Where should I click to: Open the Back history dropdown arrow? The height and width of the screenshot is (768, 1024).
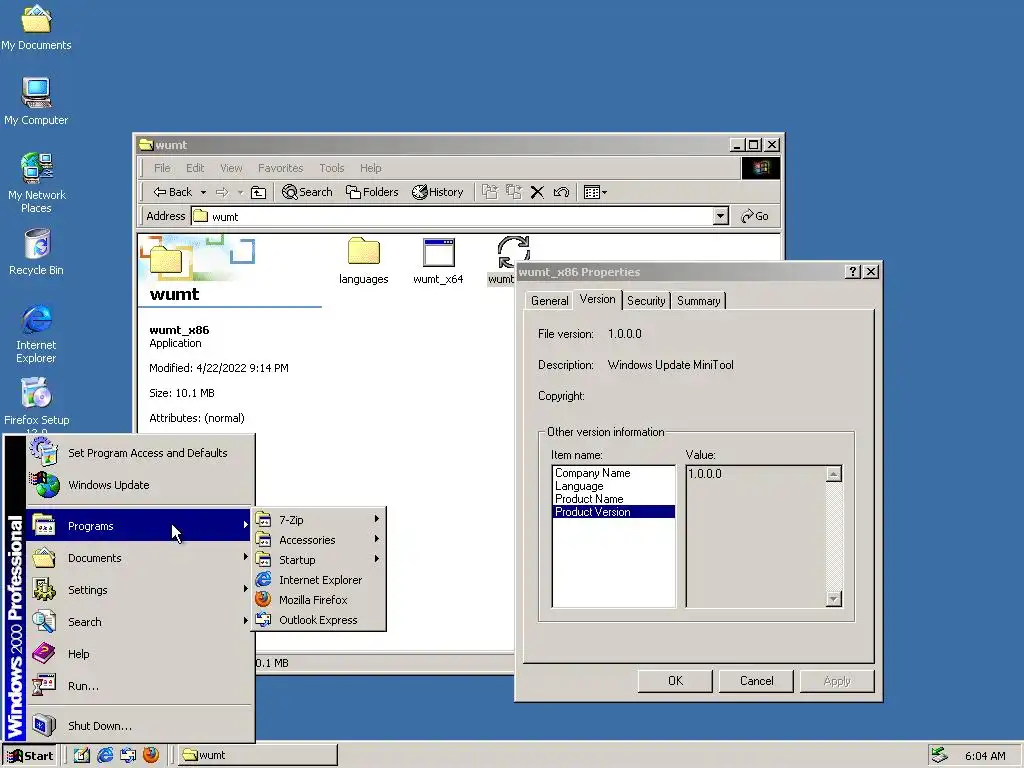[x=203, y=192]
